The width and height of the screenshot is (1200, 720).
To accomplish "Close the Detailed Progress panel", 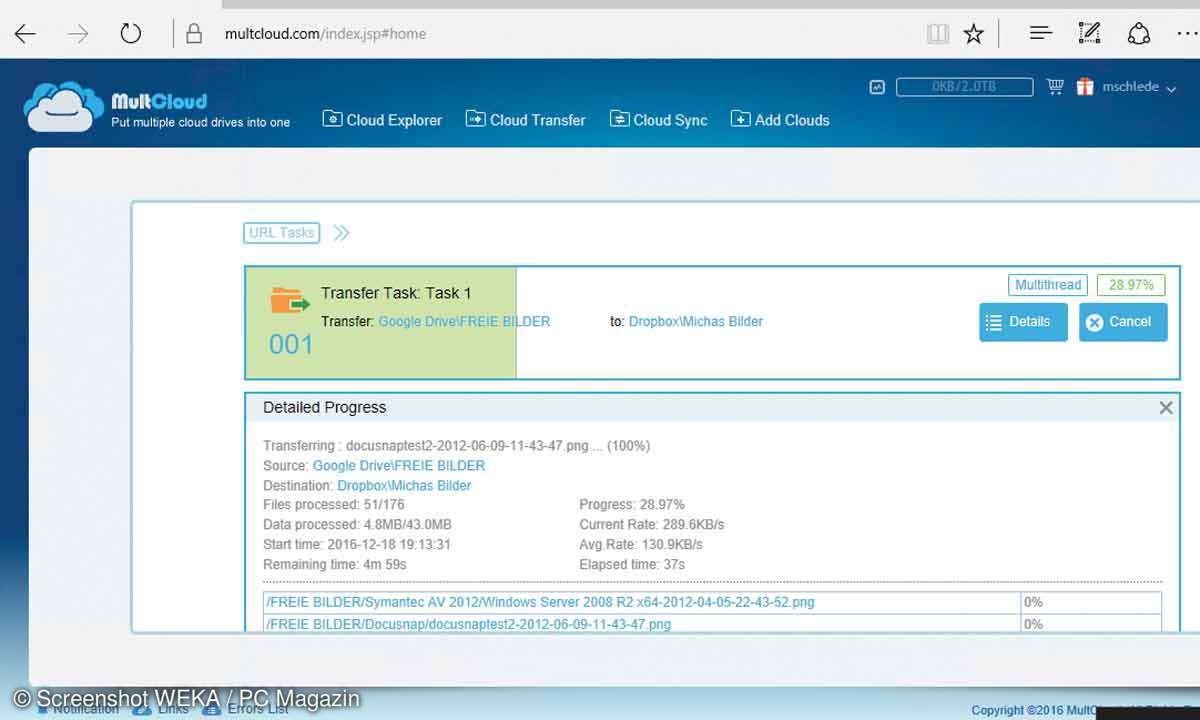I will [1166, 408].
